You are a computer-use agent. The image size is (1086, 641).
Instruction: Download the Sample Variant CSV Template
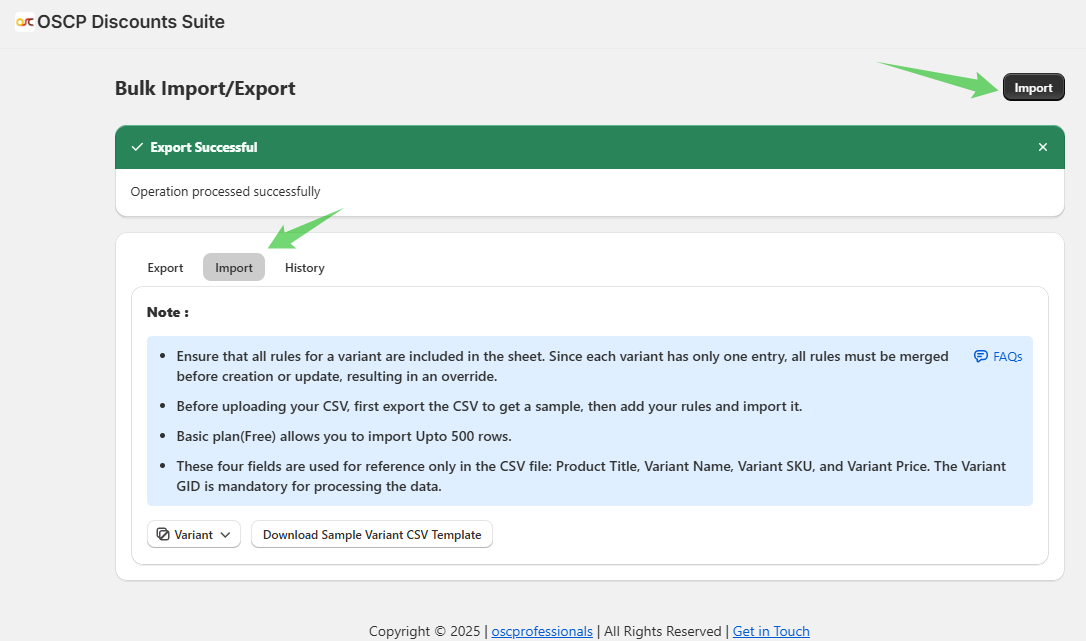371,534
